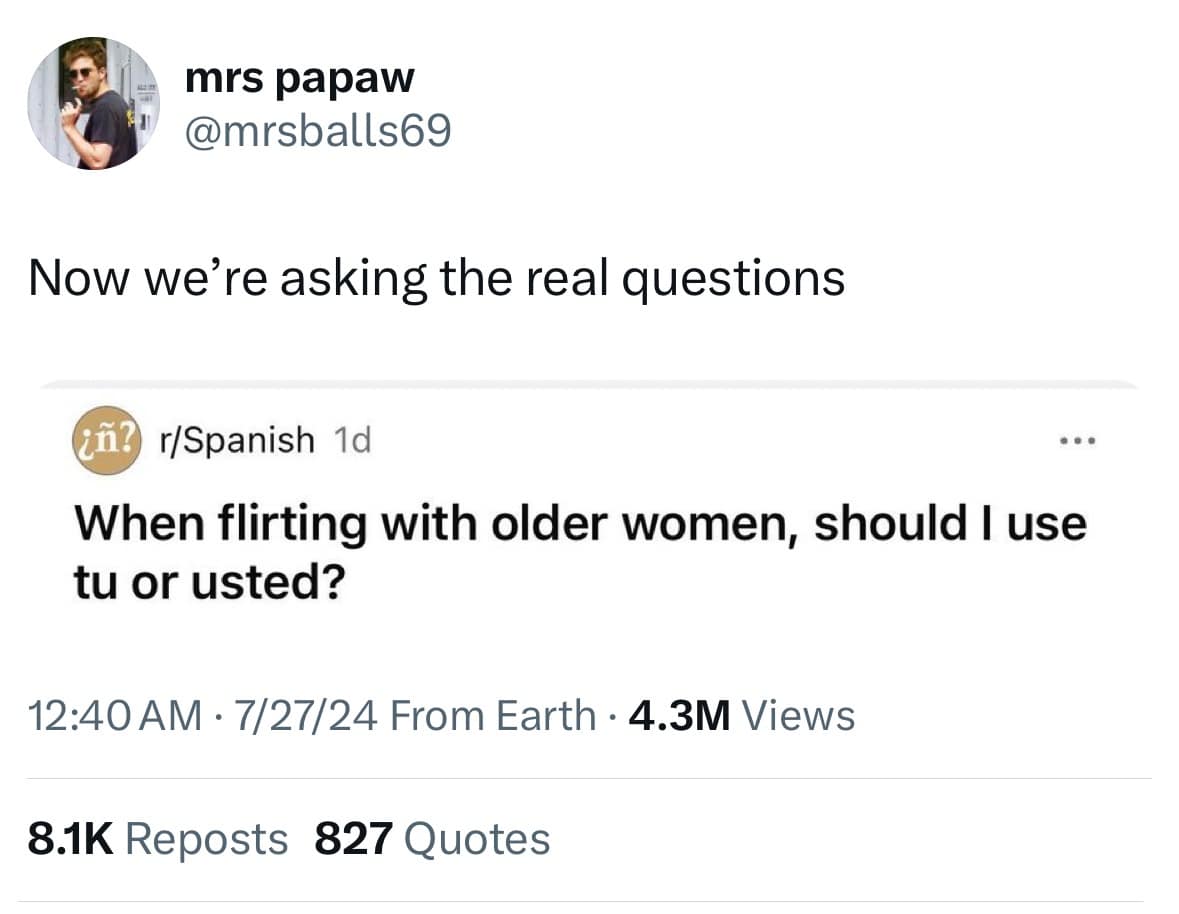The image size is (1179, 914).
Task: Open the 827 count of quotes
Action: pos(352,838)
